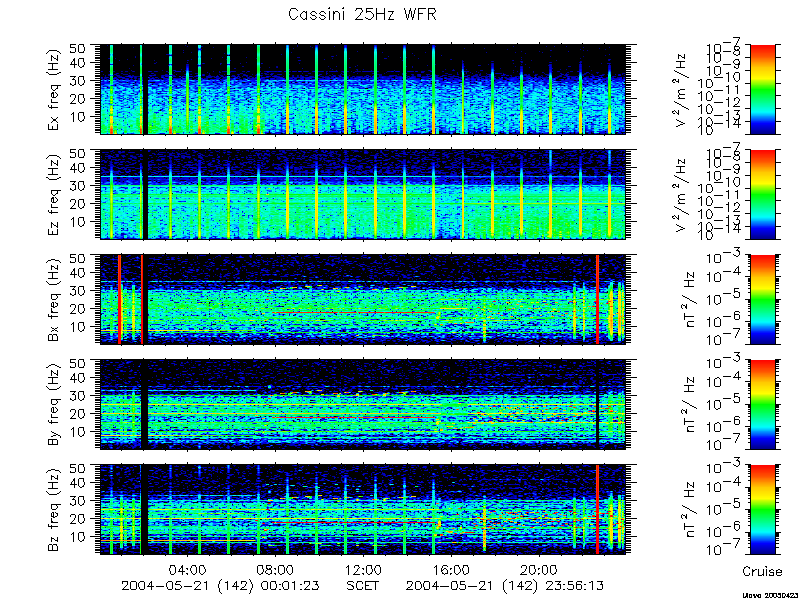Click the '04:00' time axis label
Viewport: 800px width, 600px height.
(189, 569)
